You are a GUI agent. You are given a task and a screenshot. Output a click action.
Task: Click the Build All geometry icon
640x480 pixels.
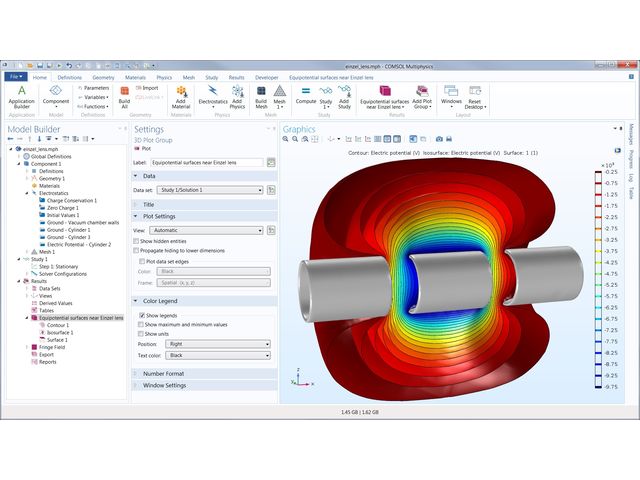[124, 96]
